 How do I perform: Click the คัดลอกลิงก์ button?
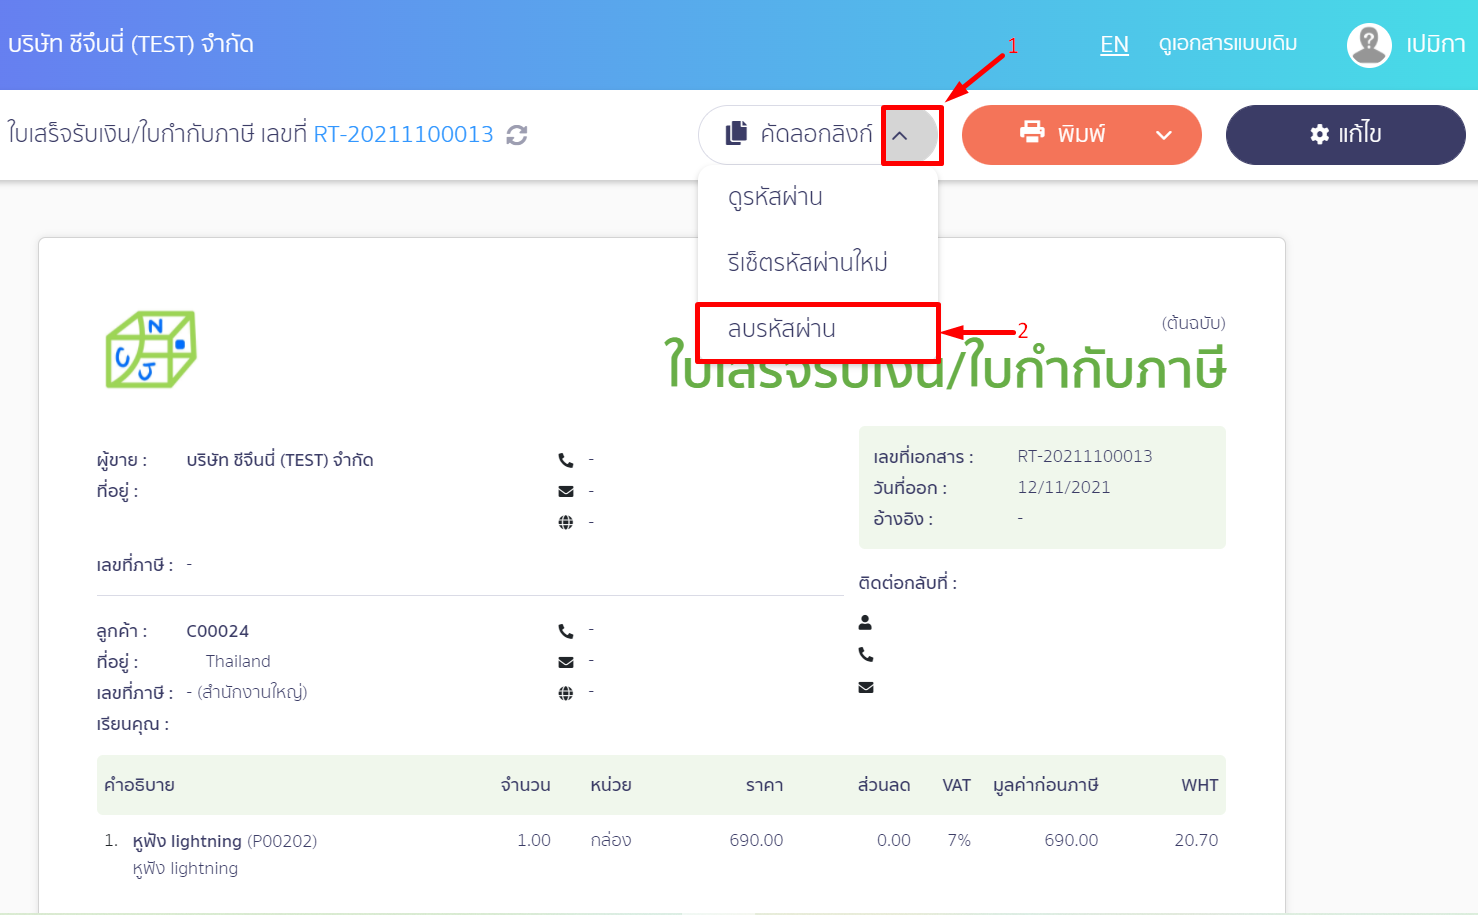(x=790, y=134)
